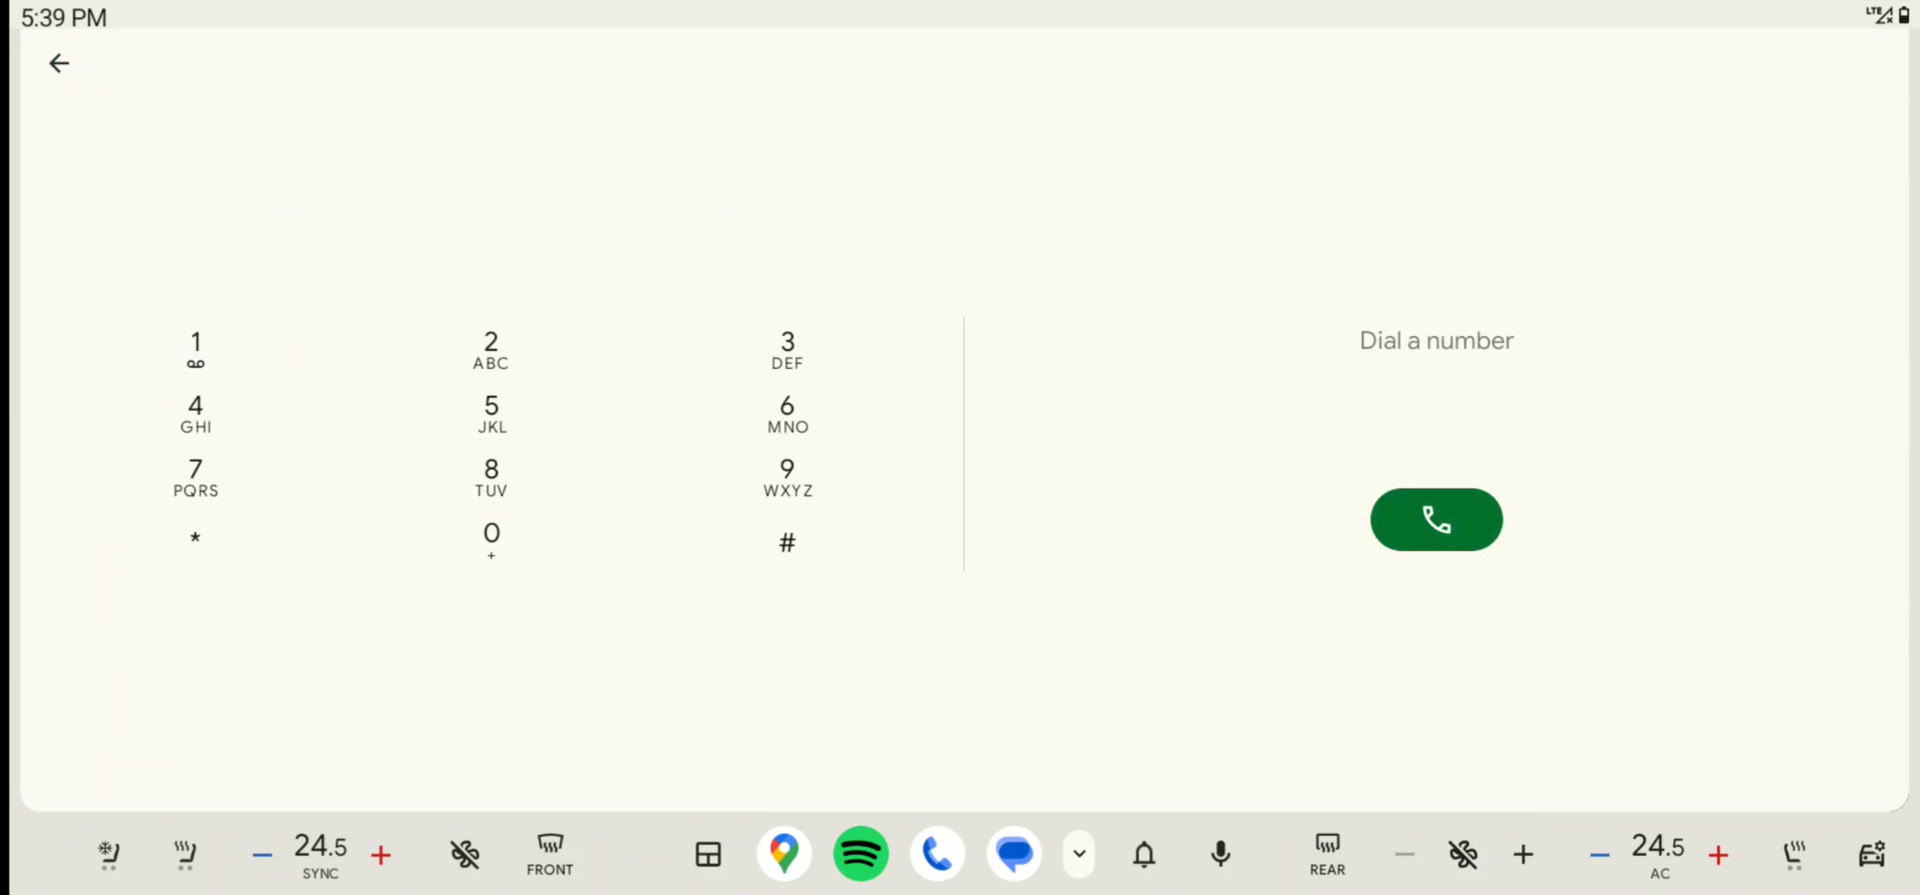The image size is (1920, 895).
Task: Tap the pound key on the dial pad
Action: [x=787, y=542]
